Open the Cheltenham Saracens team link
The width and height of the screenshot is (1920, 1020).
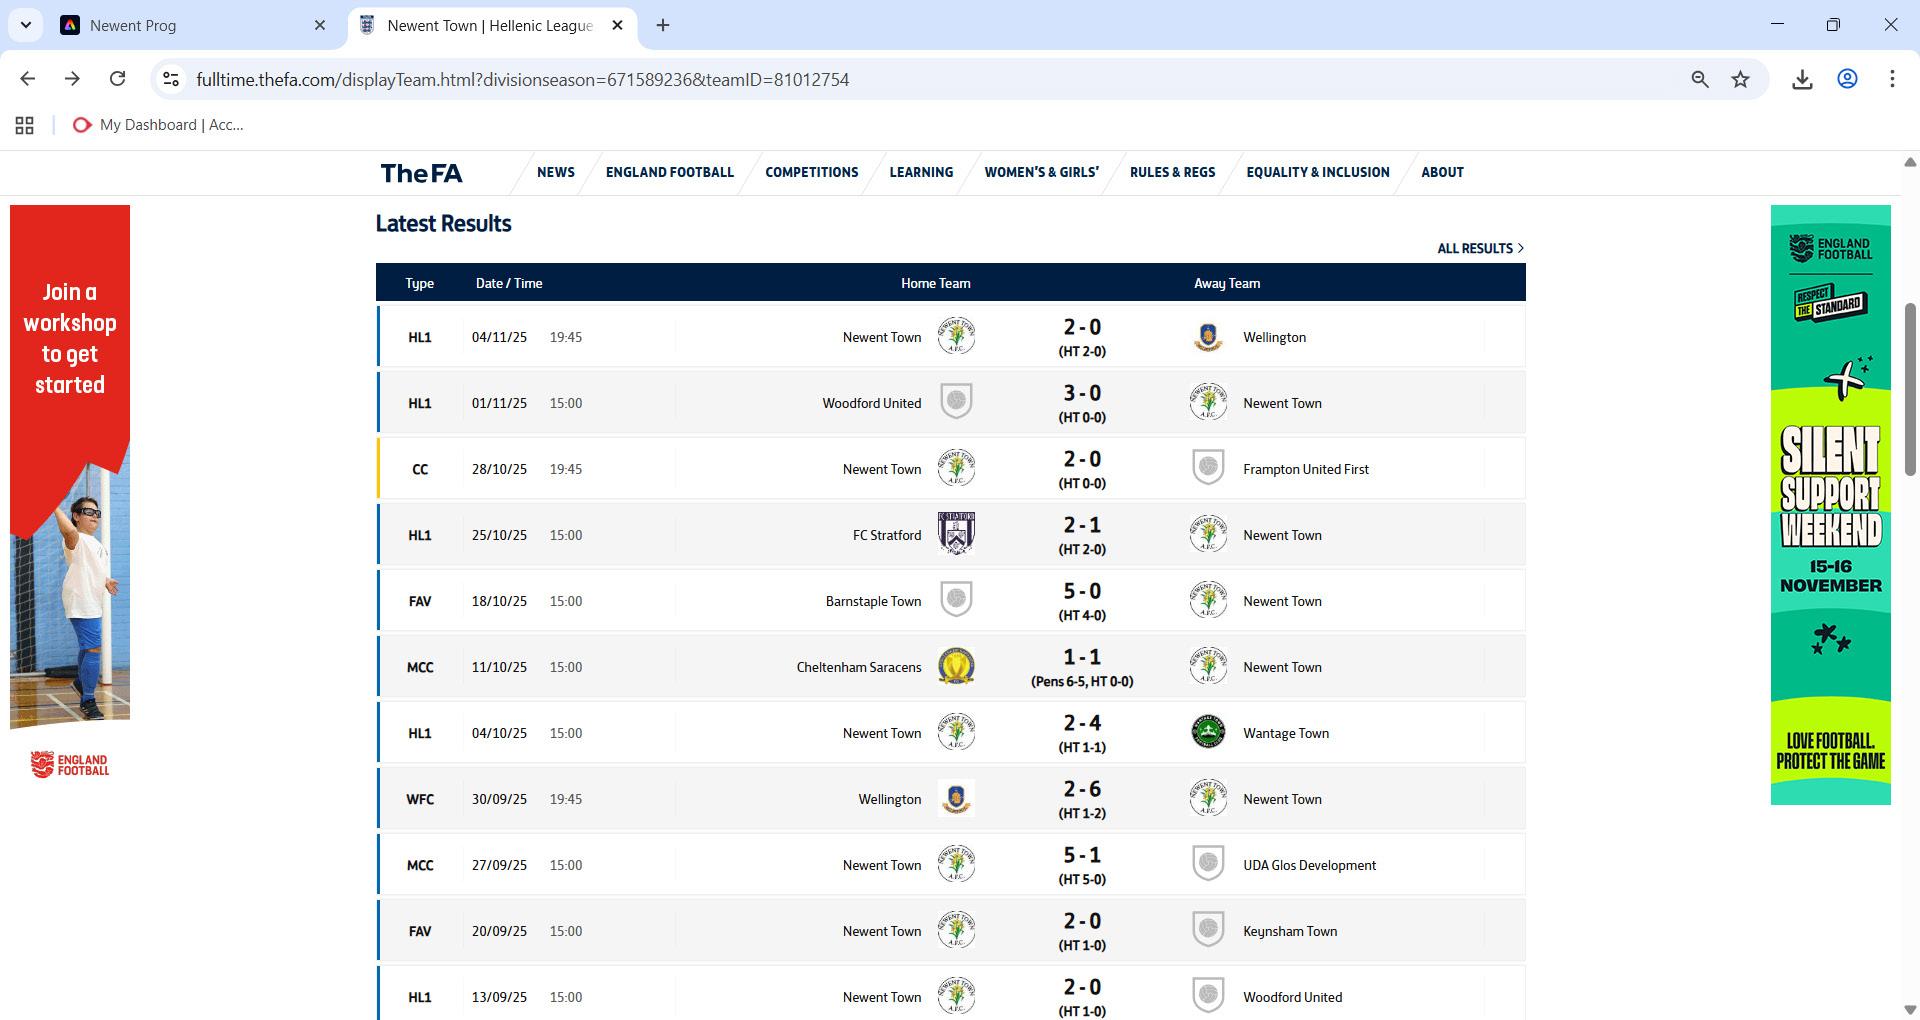(x=859, y=667)
